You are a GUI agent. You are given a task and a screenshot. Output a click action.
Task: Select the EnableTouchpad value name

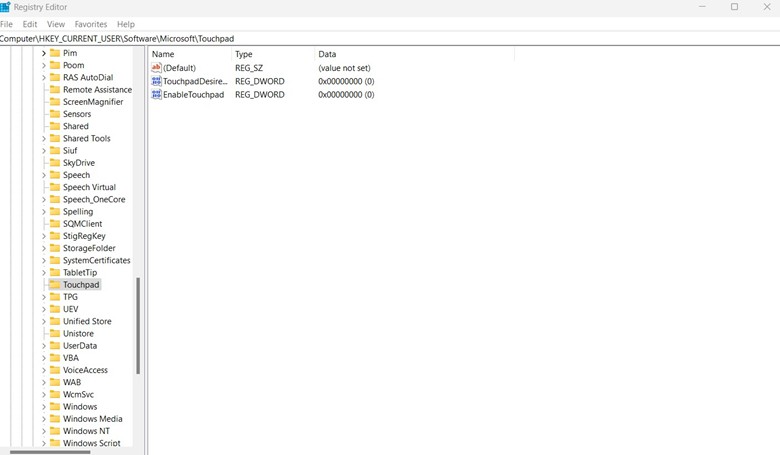[194, 94]
